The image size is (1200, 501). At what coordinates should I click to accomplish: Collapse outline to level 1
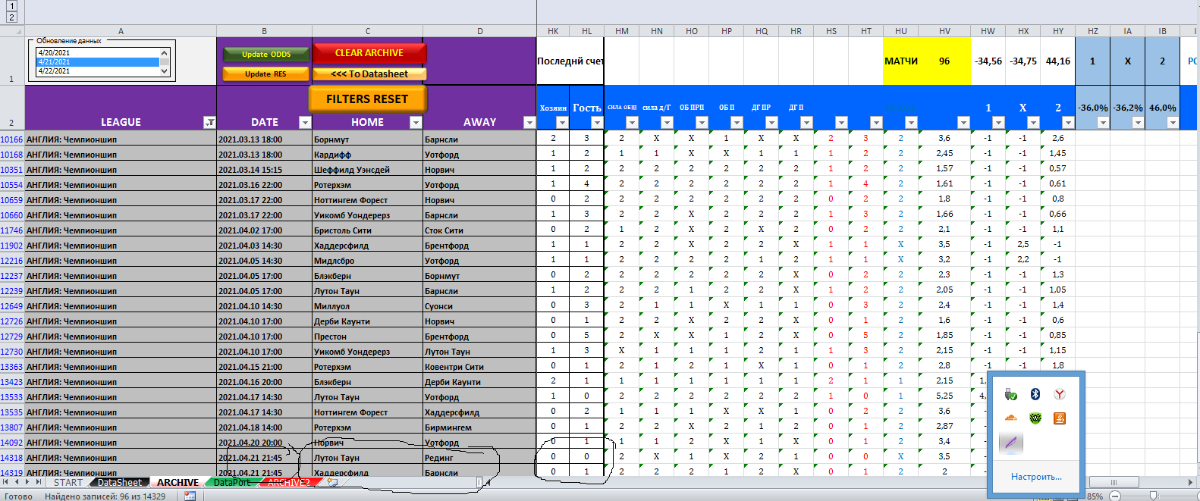[9, 5]
